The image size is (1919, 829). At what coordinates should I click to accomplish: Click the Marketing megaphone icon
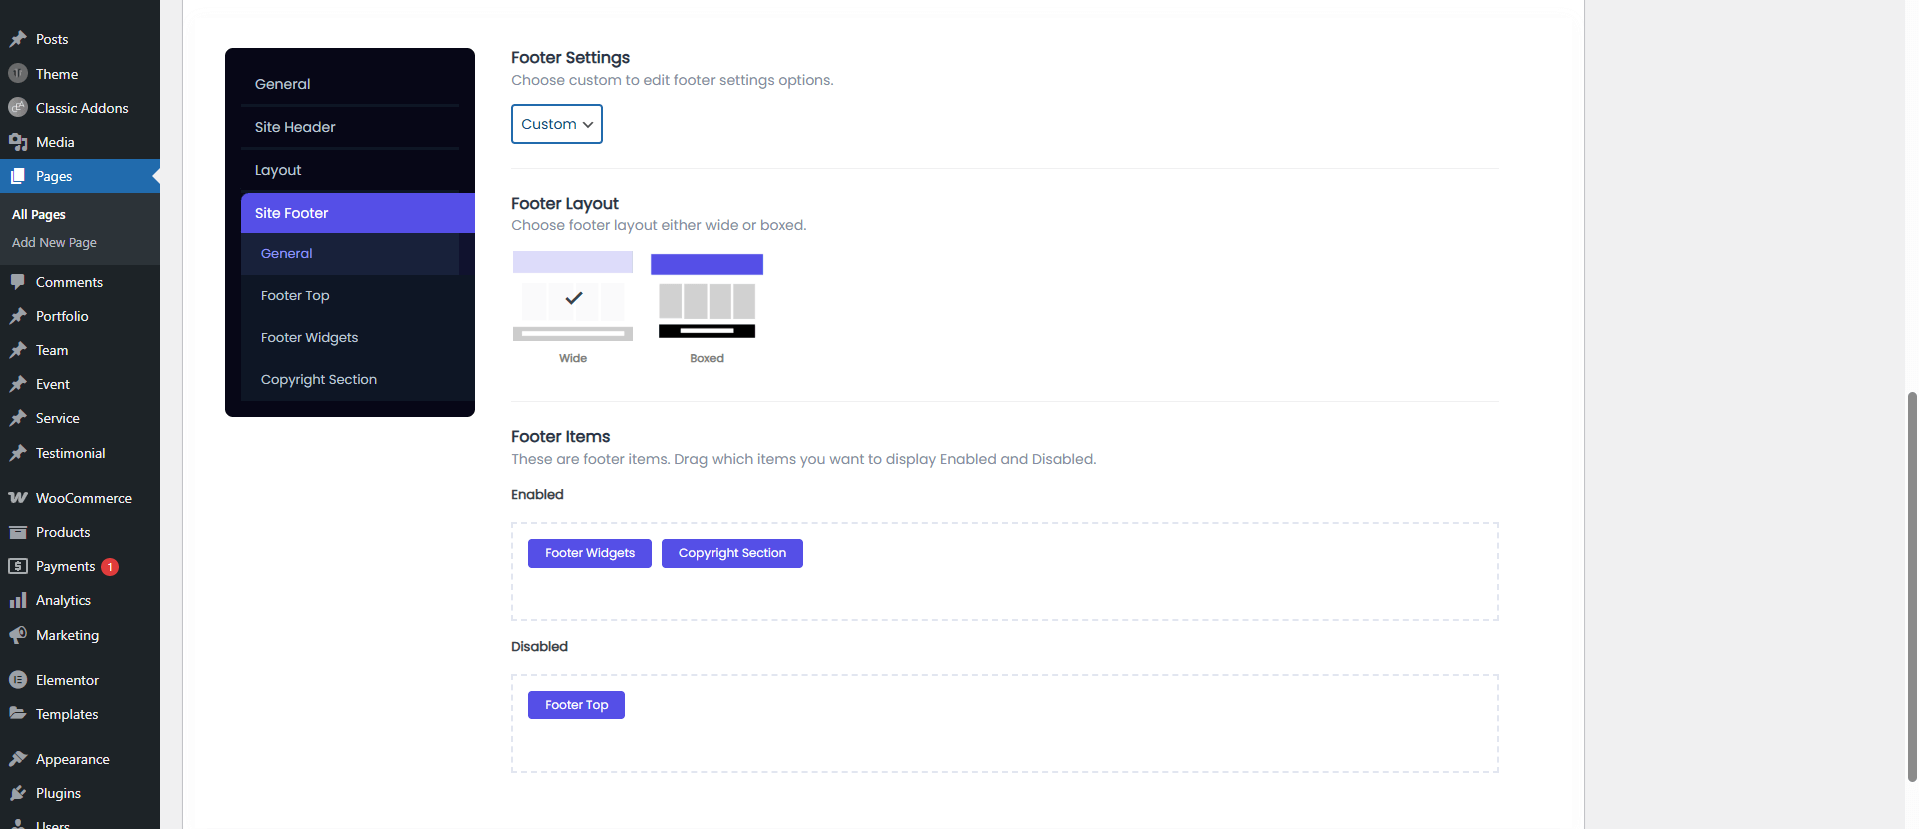point(18,635)
